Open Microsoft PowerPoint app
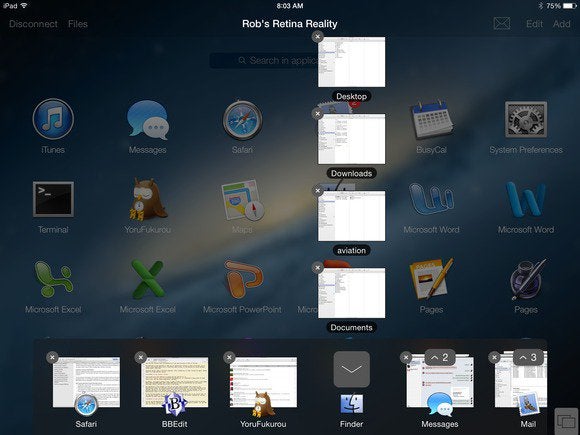 [x=243, y=279]
